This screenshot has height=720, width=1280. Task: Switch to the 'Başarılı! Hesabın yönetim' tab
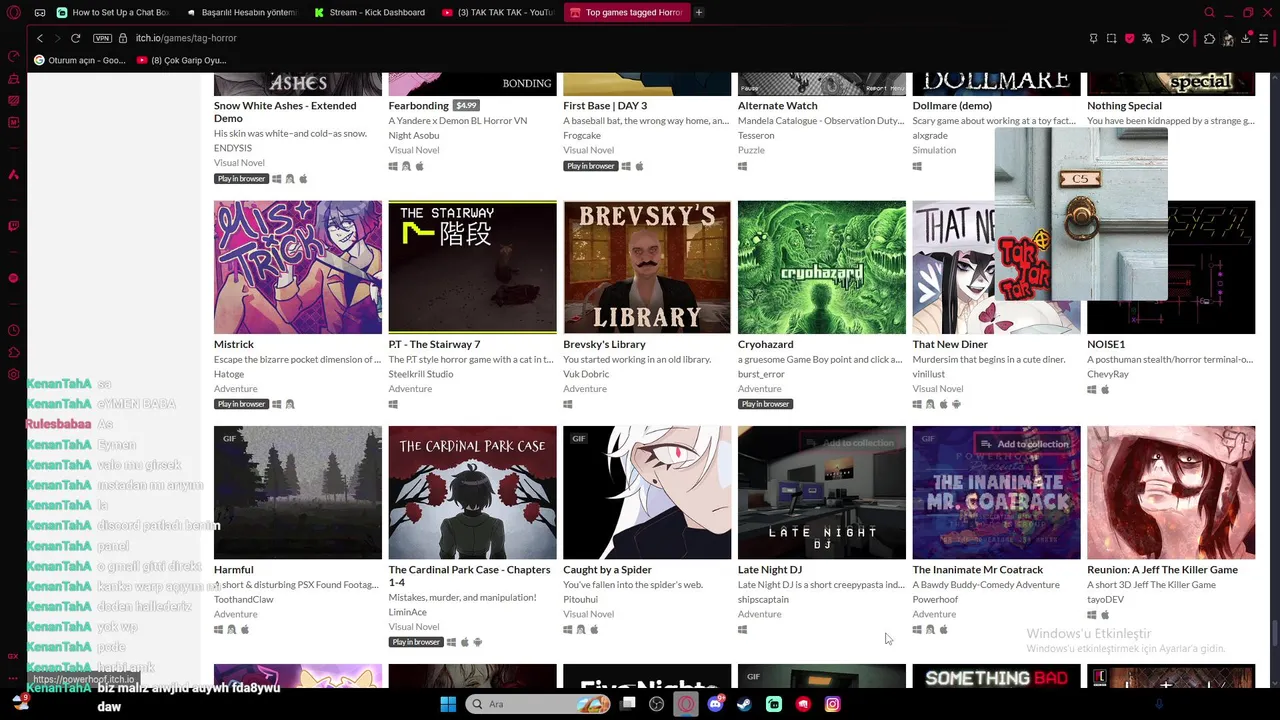[241, 13]
